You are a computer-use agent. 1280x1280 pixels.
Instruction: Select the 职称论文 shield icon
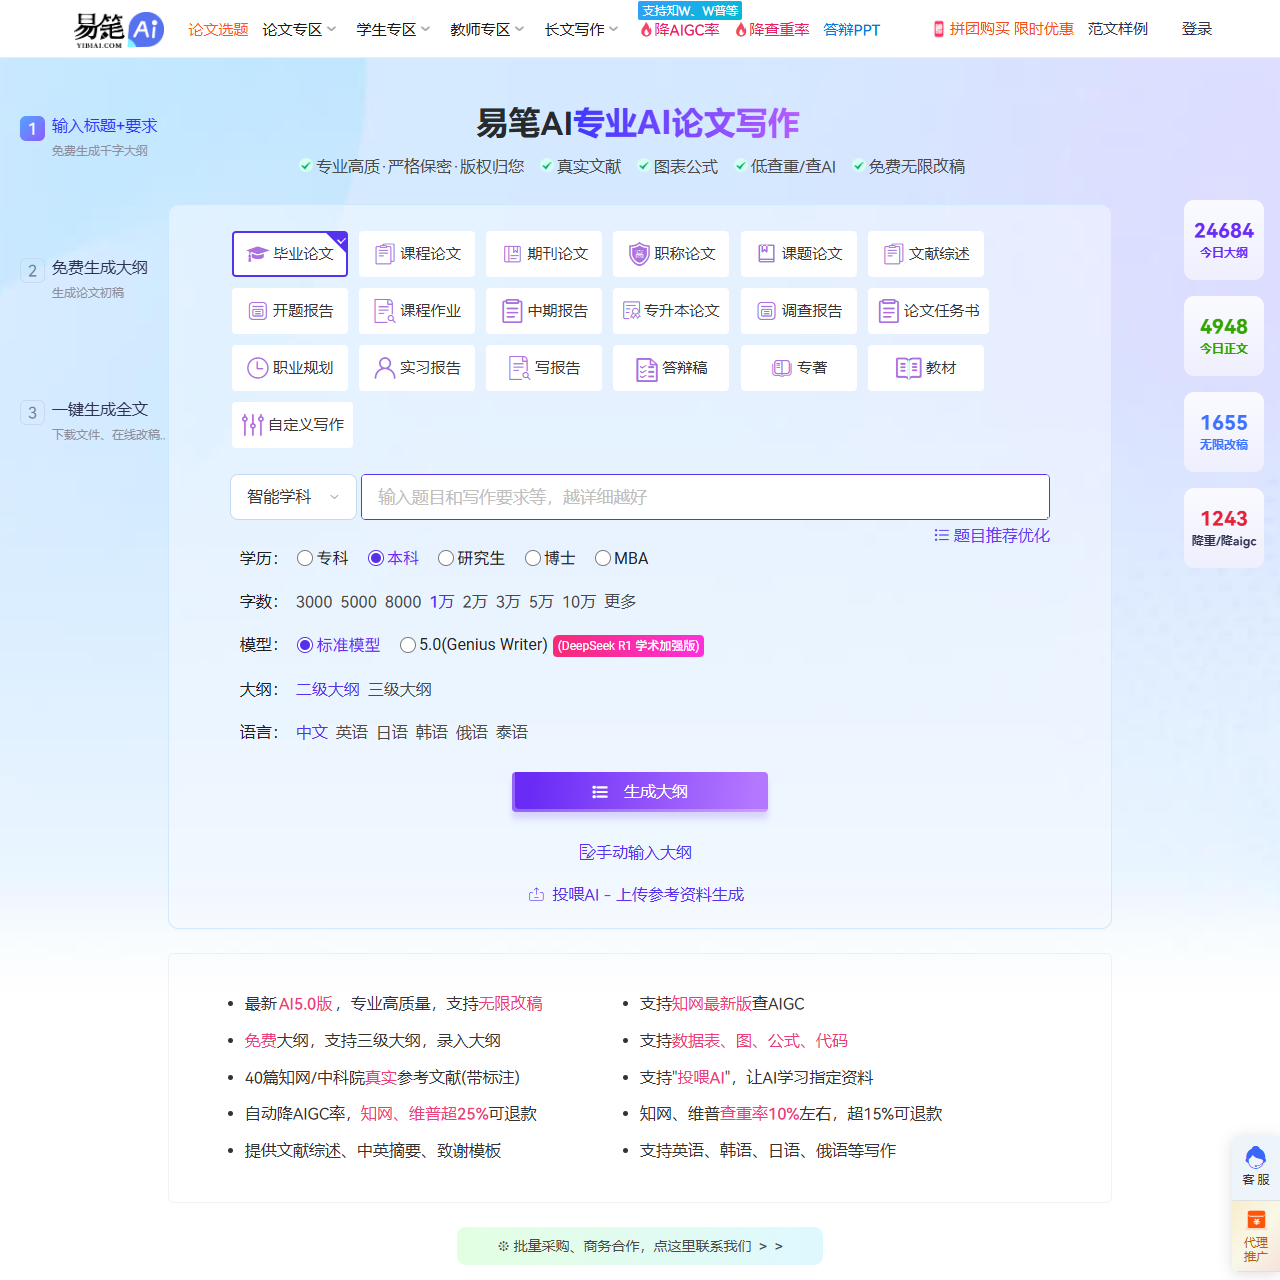639,254
